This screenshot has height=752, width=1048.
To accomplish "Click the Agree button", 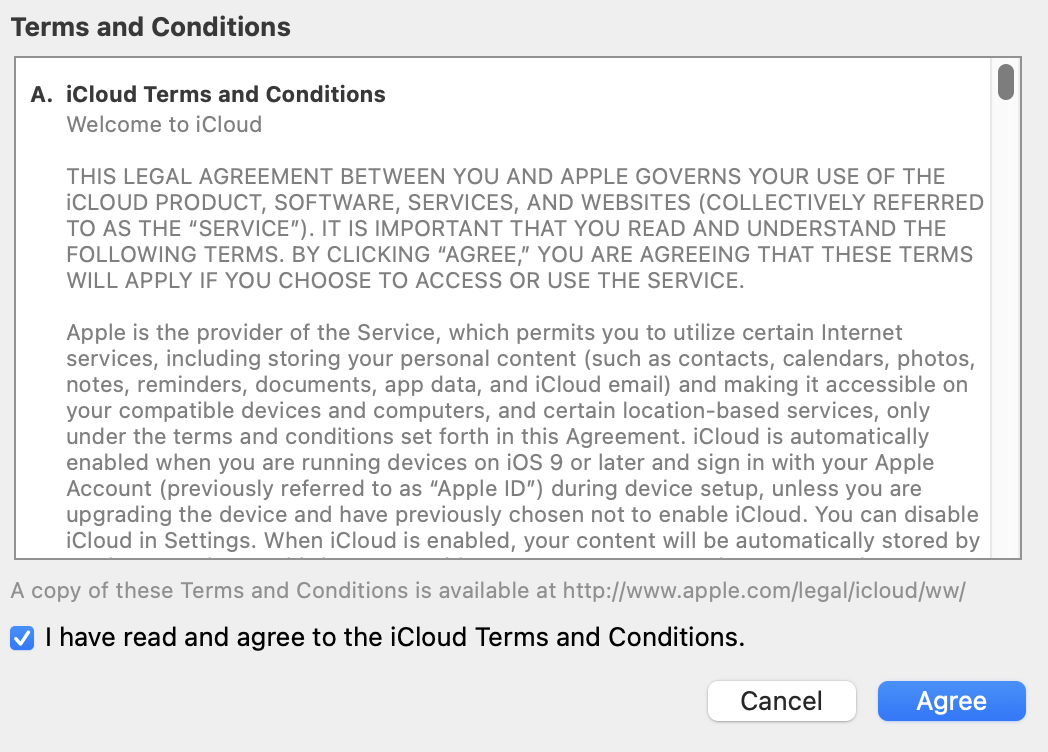I will pyautogui.click(x=951, y=701).
